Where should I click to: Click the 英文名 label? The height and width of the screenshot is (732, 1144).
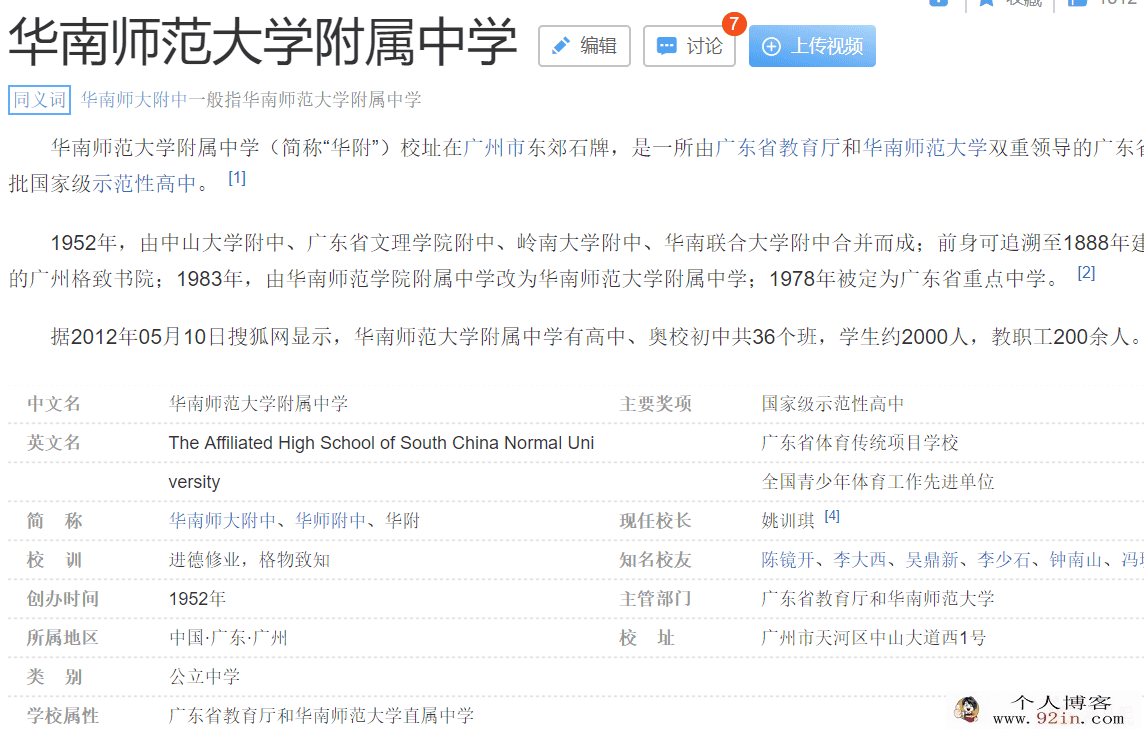tap(53, 443)
